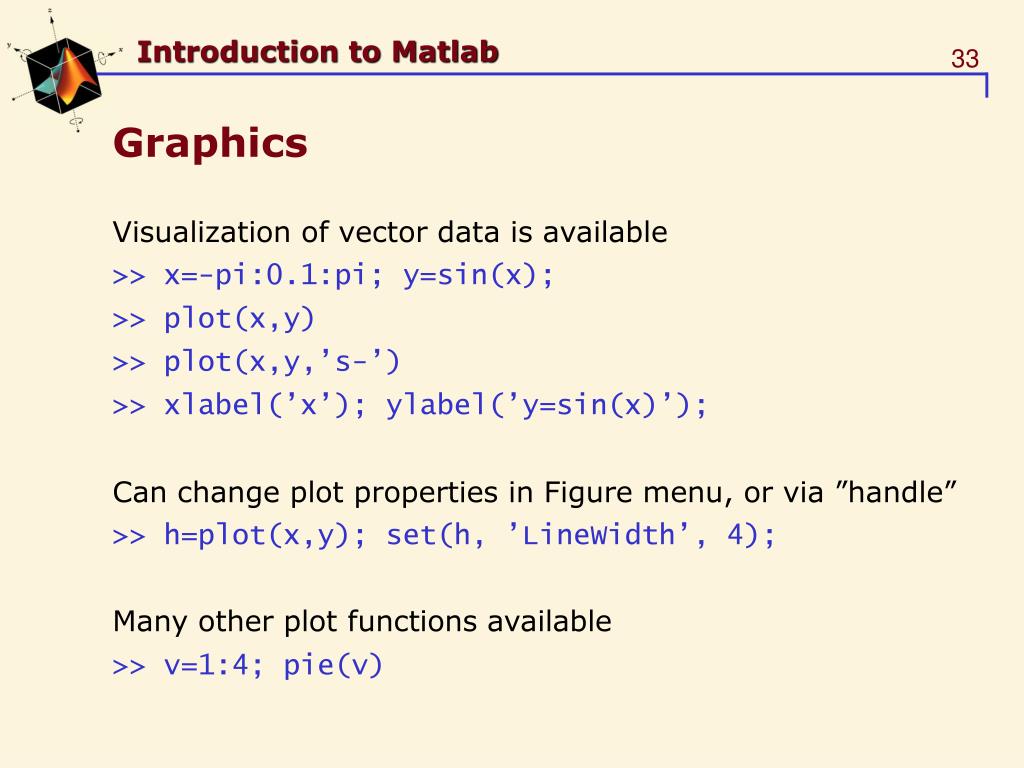Click the y=sin(x); assignment text
1024x768 pixels.
tap(478, 275)
